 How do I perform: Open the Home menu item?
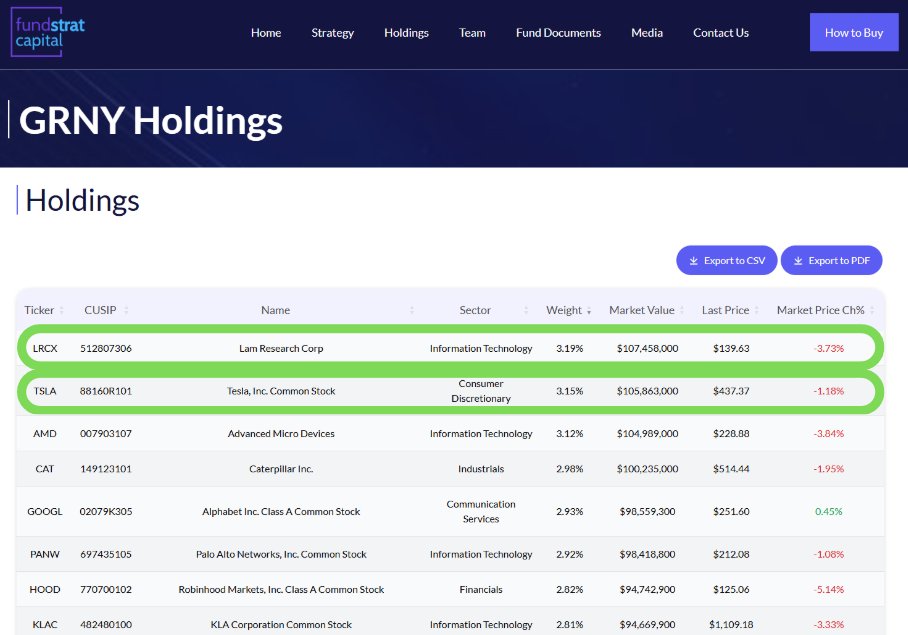(x=266, y=33)
